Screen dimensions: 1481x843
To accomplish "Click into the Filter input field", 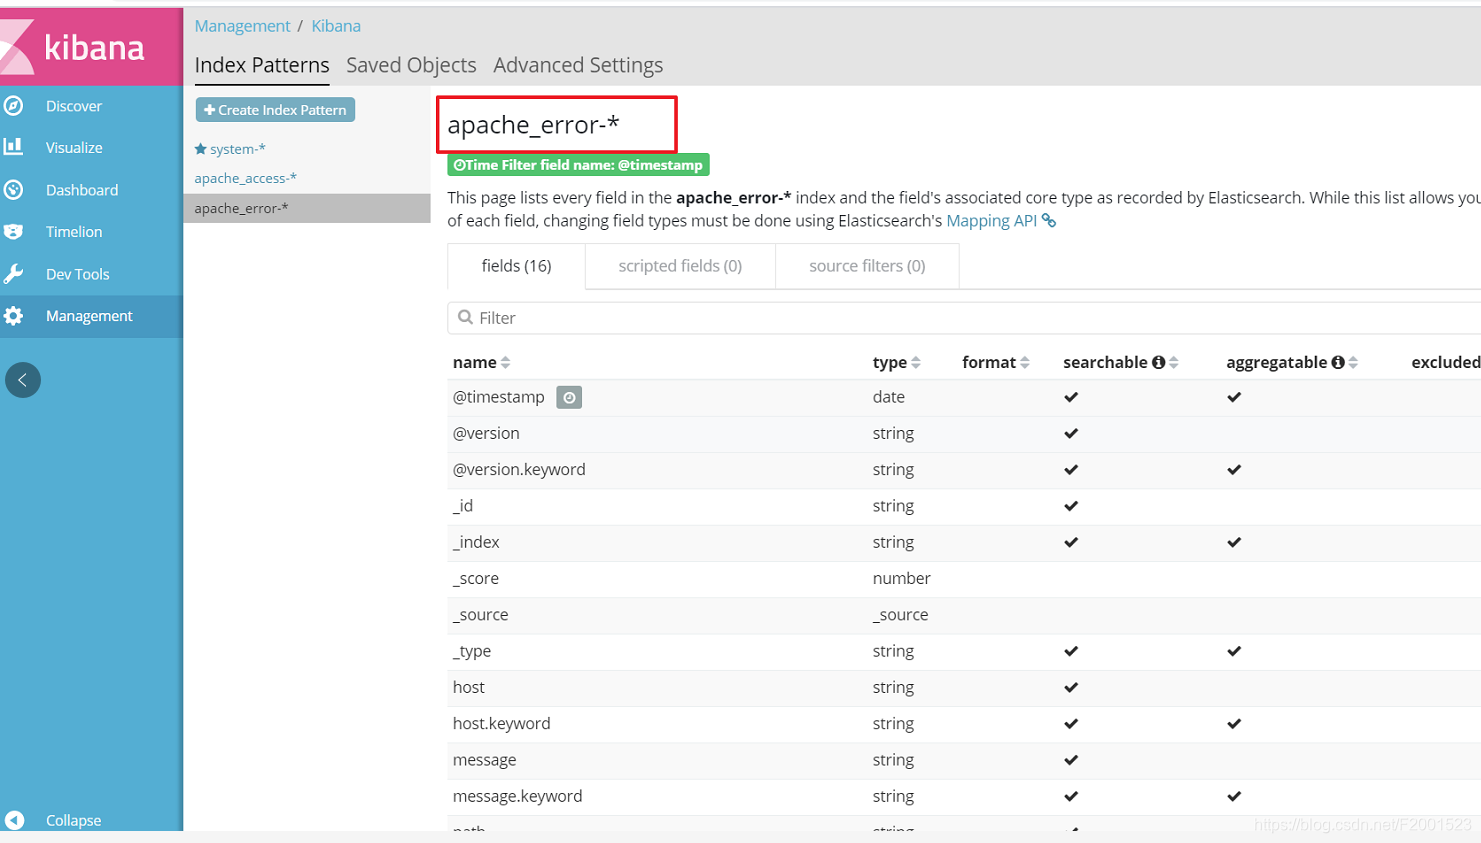I will 964,317.
